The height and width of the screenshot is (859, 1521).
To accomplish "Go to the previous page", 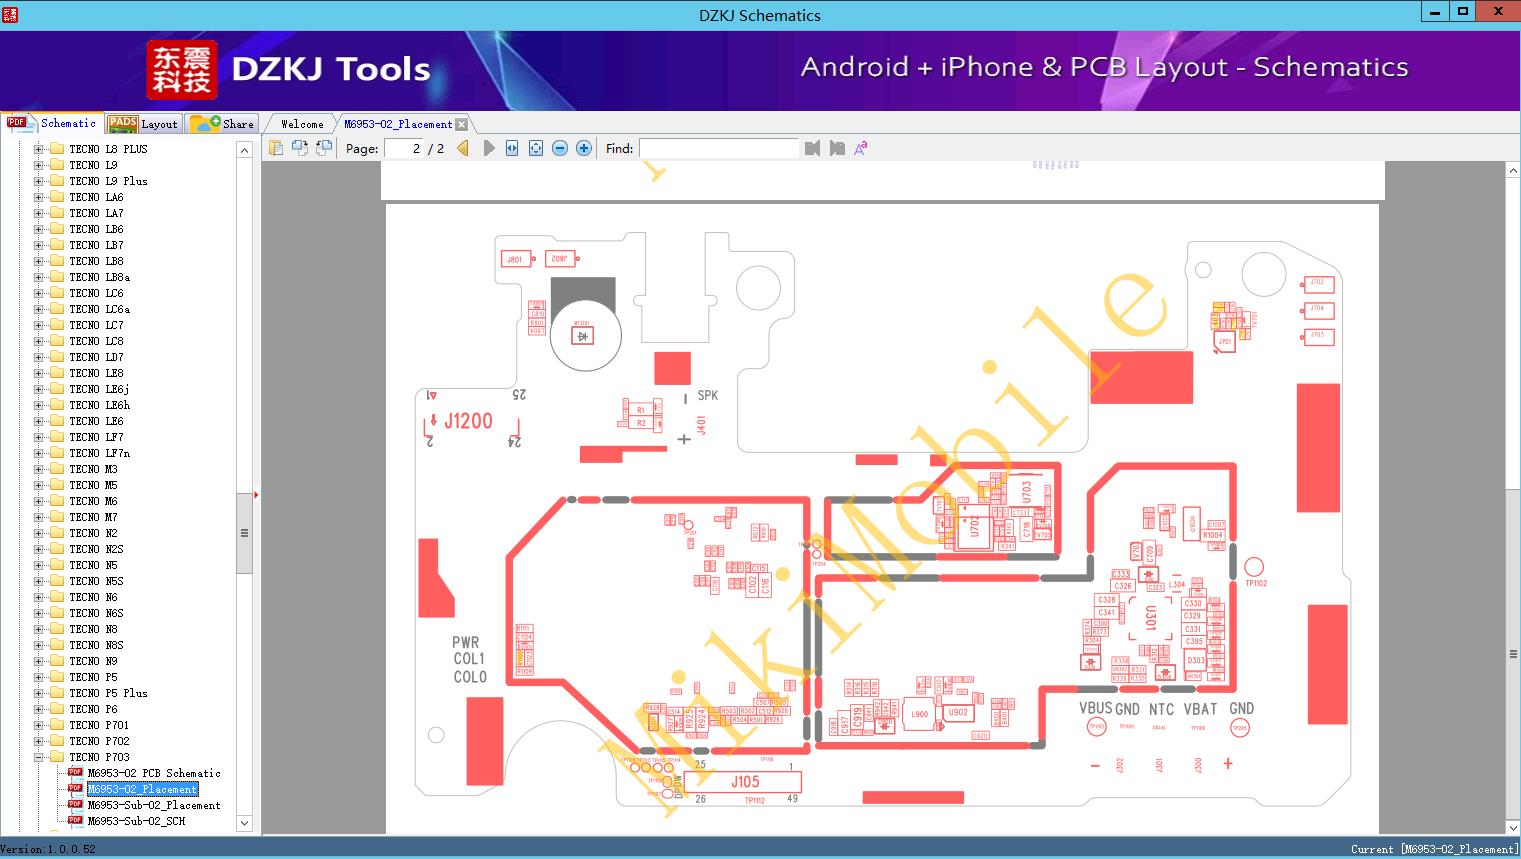I will [463, 148].
